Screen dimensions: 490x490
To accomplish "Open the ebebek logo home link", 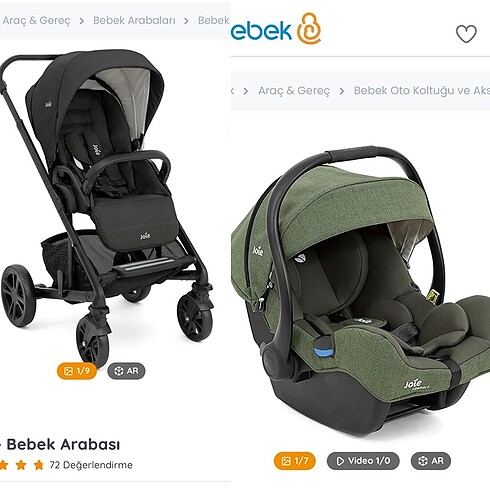I will pyautogui.click(x=276, y=29).
